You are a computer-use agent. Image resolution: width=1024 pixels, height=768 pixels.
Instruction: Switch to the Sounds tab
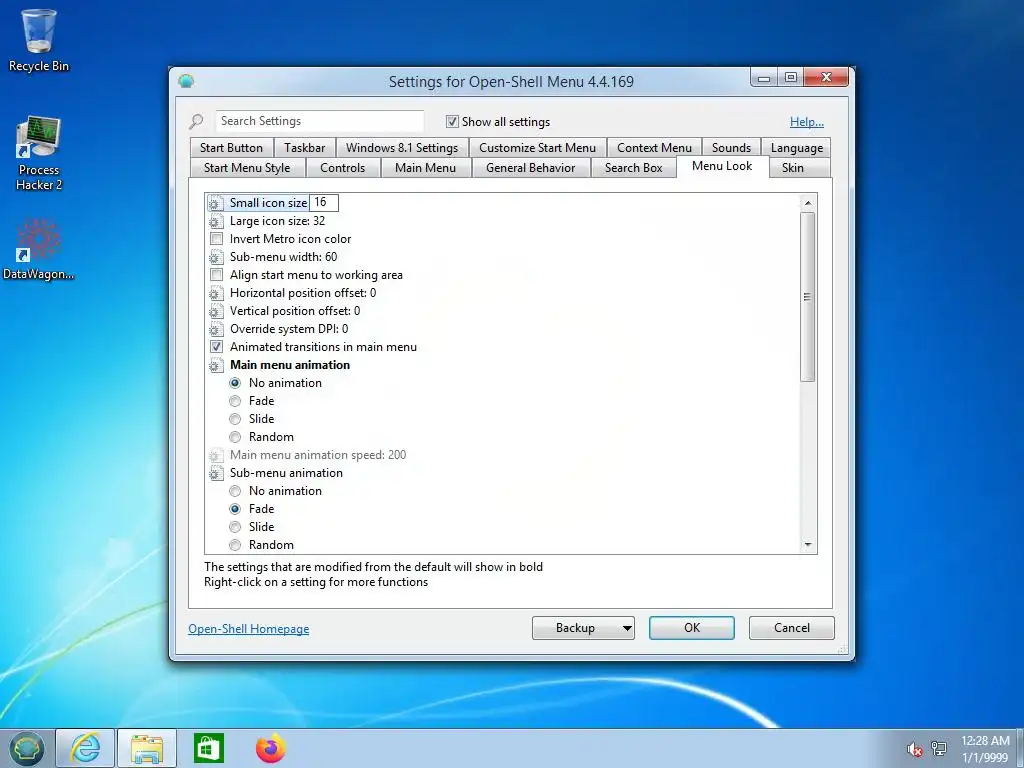731,148
